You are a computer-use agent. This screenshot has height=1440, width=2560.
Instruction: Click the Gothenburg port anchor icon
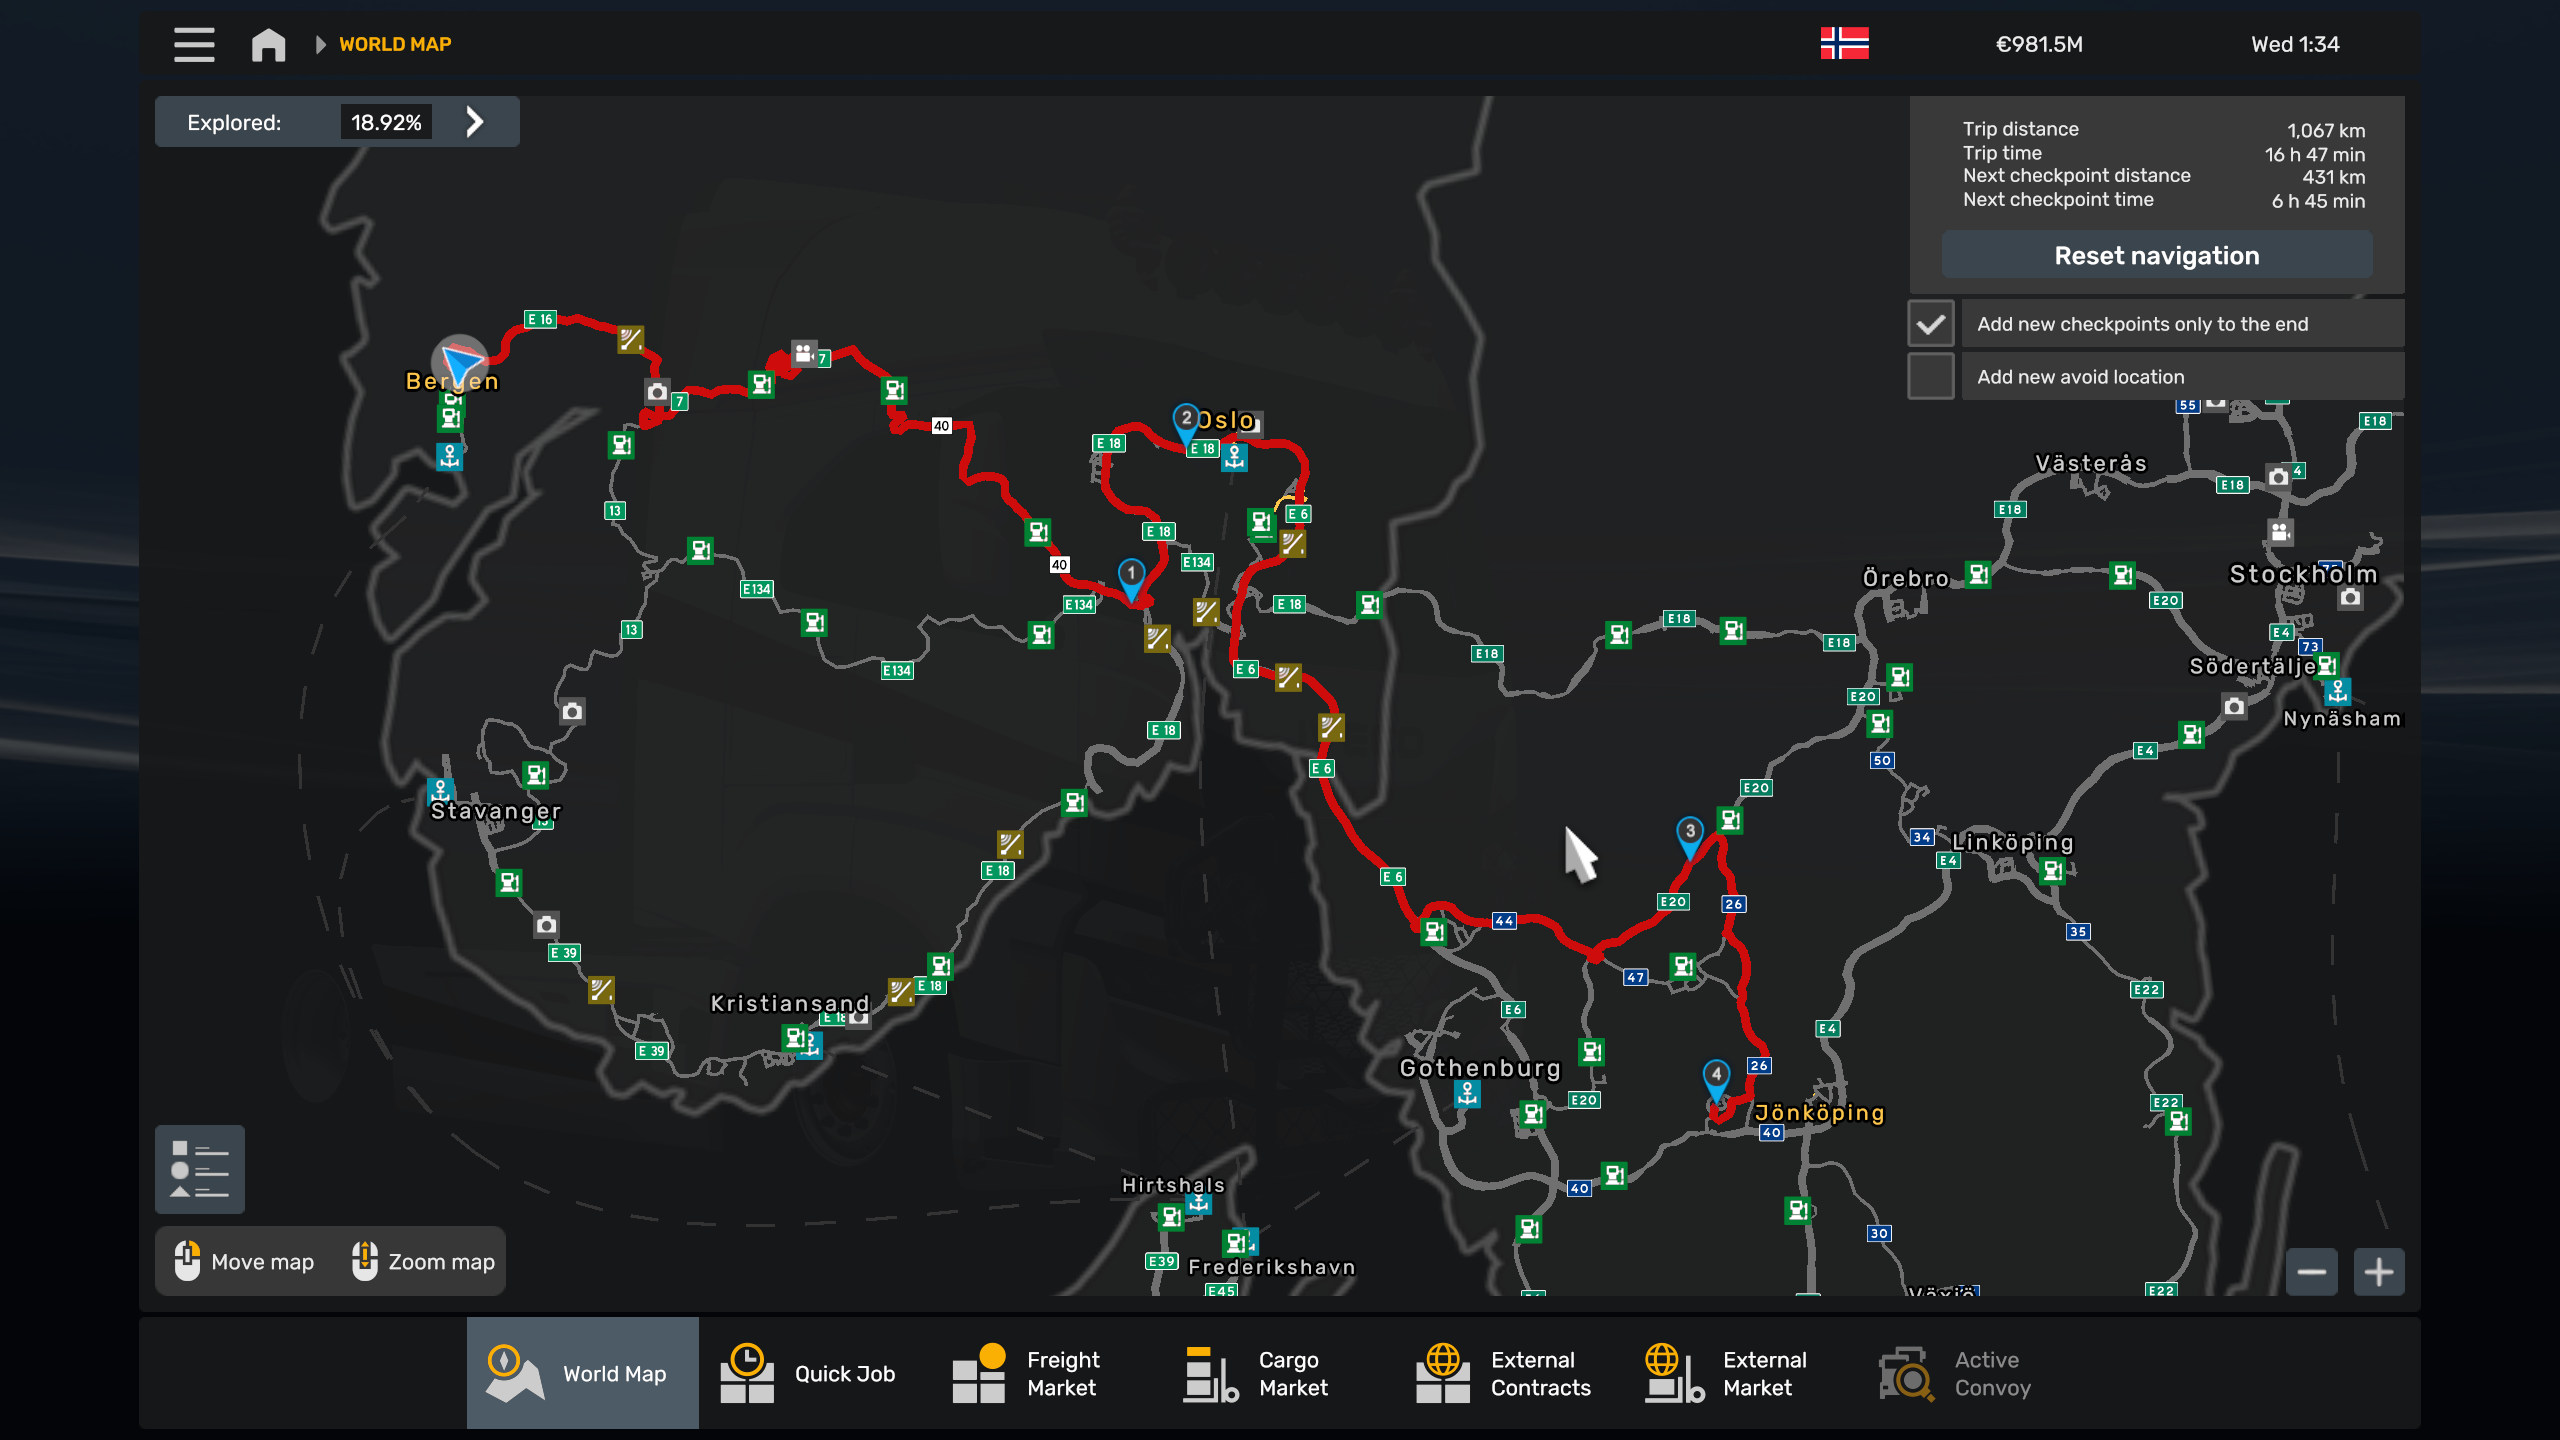tap(1467, 1094)
